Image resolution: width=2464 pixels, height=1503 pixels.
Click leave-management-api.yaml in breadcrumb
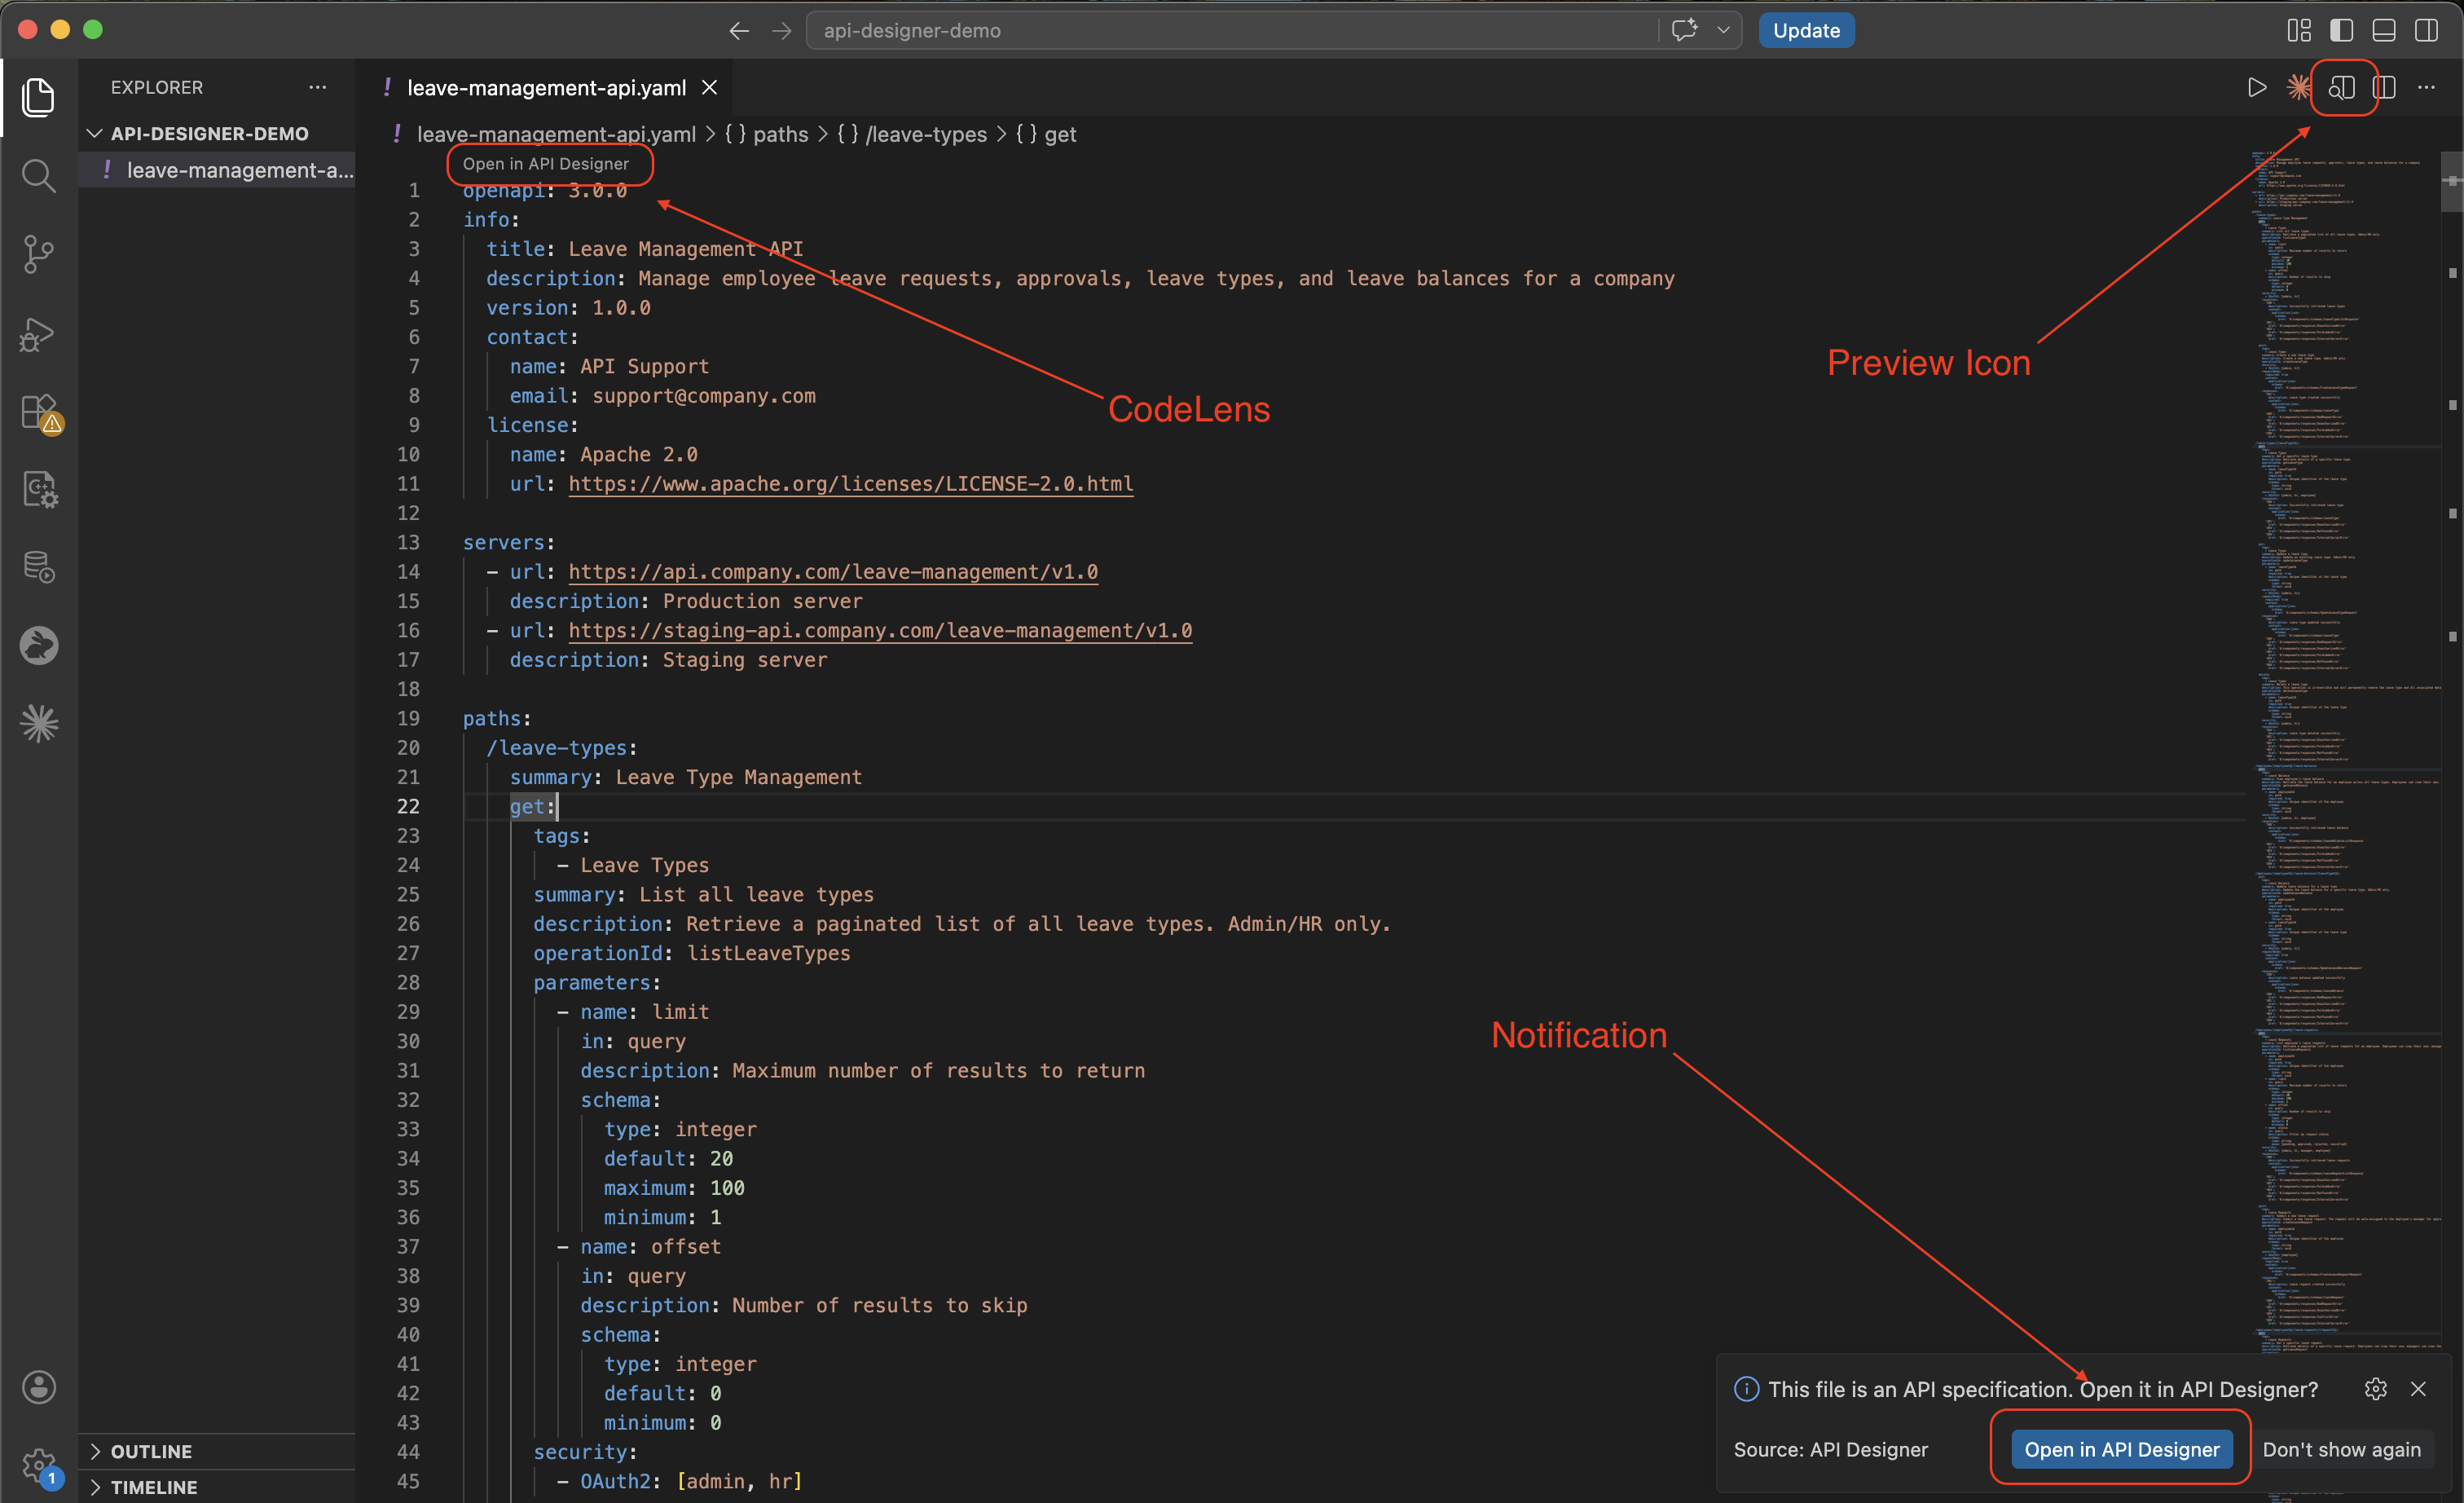[556, 134]
